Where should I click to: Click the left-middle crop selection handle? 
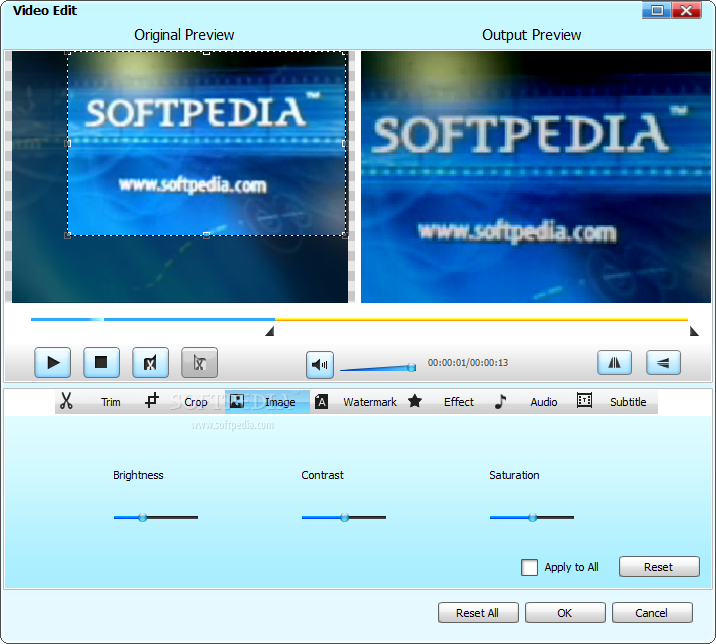coord(68,143)
